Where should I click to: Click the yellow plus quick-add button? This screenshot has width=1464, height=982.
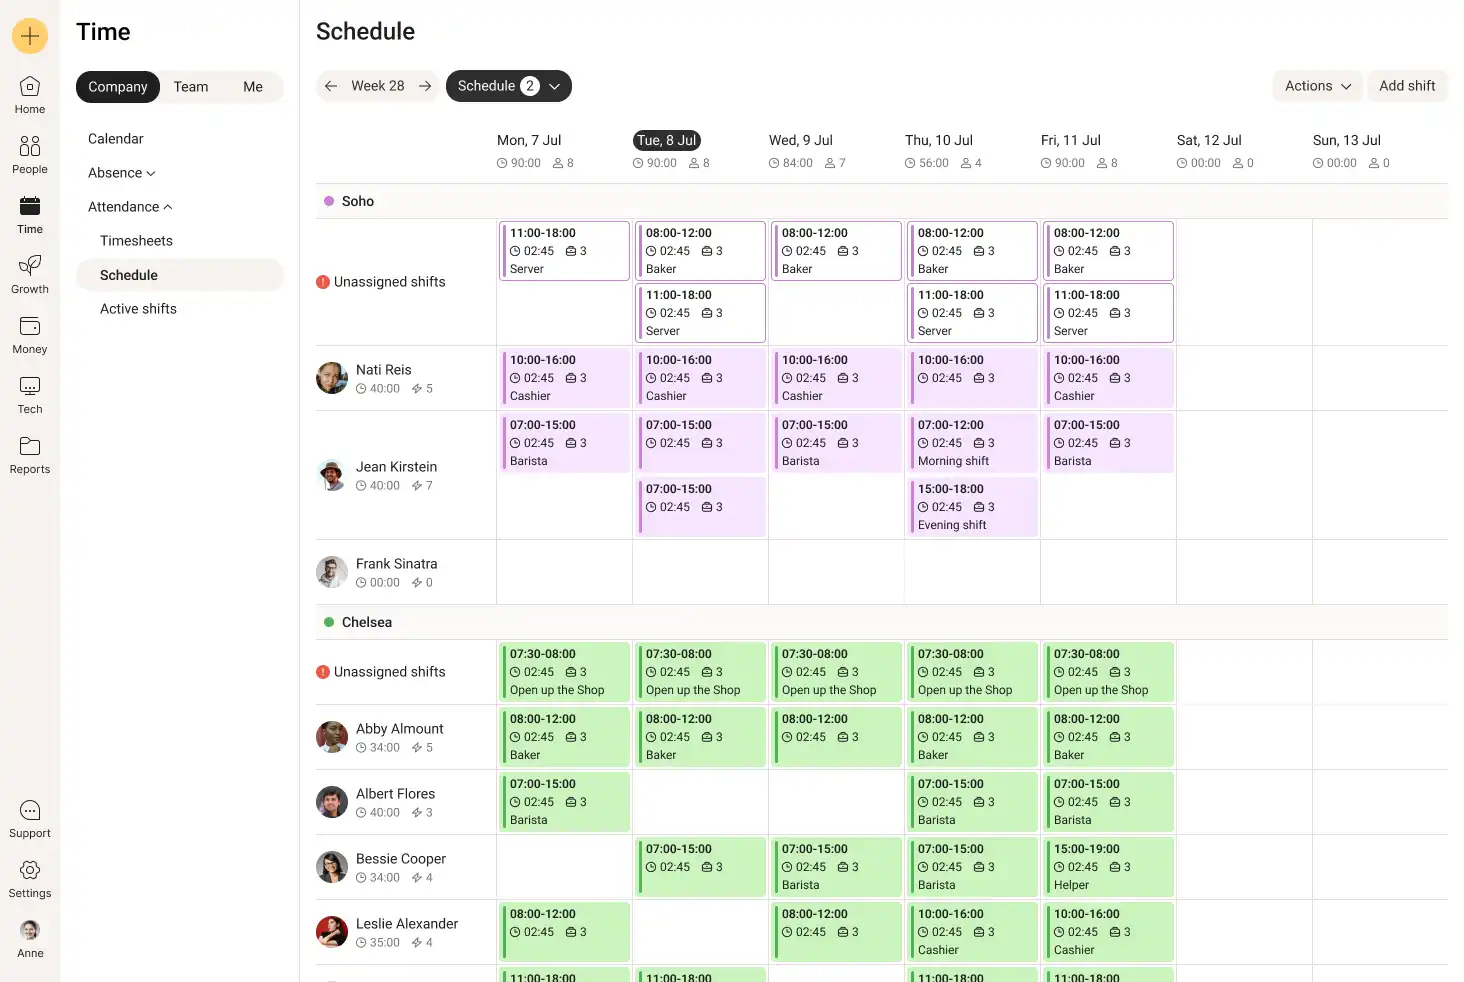pyautogui.click(x=30, y=36)
